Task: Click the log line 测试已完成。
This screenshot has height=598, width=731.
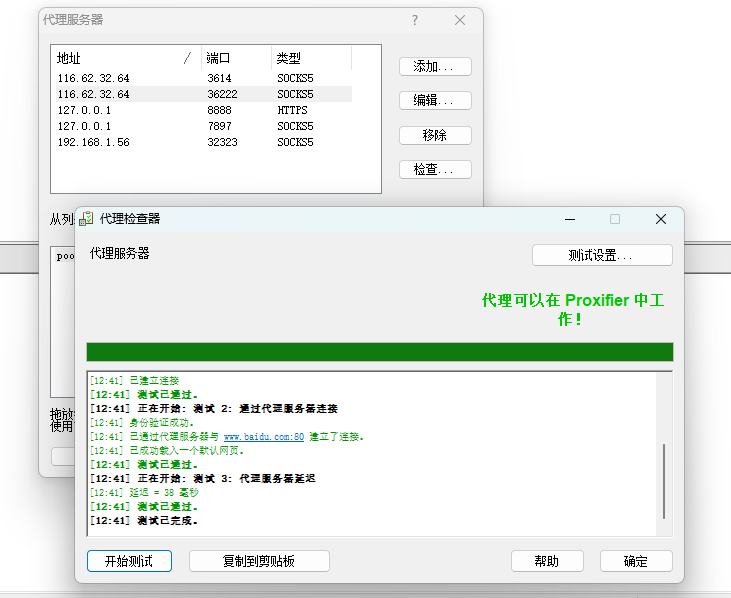Action: pyautogui.click(x=144, y=521)
